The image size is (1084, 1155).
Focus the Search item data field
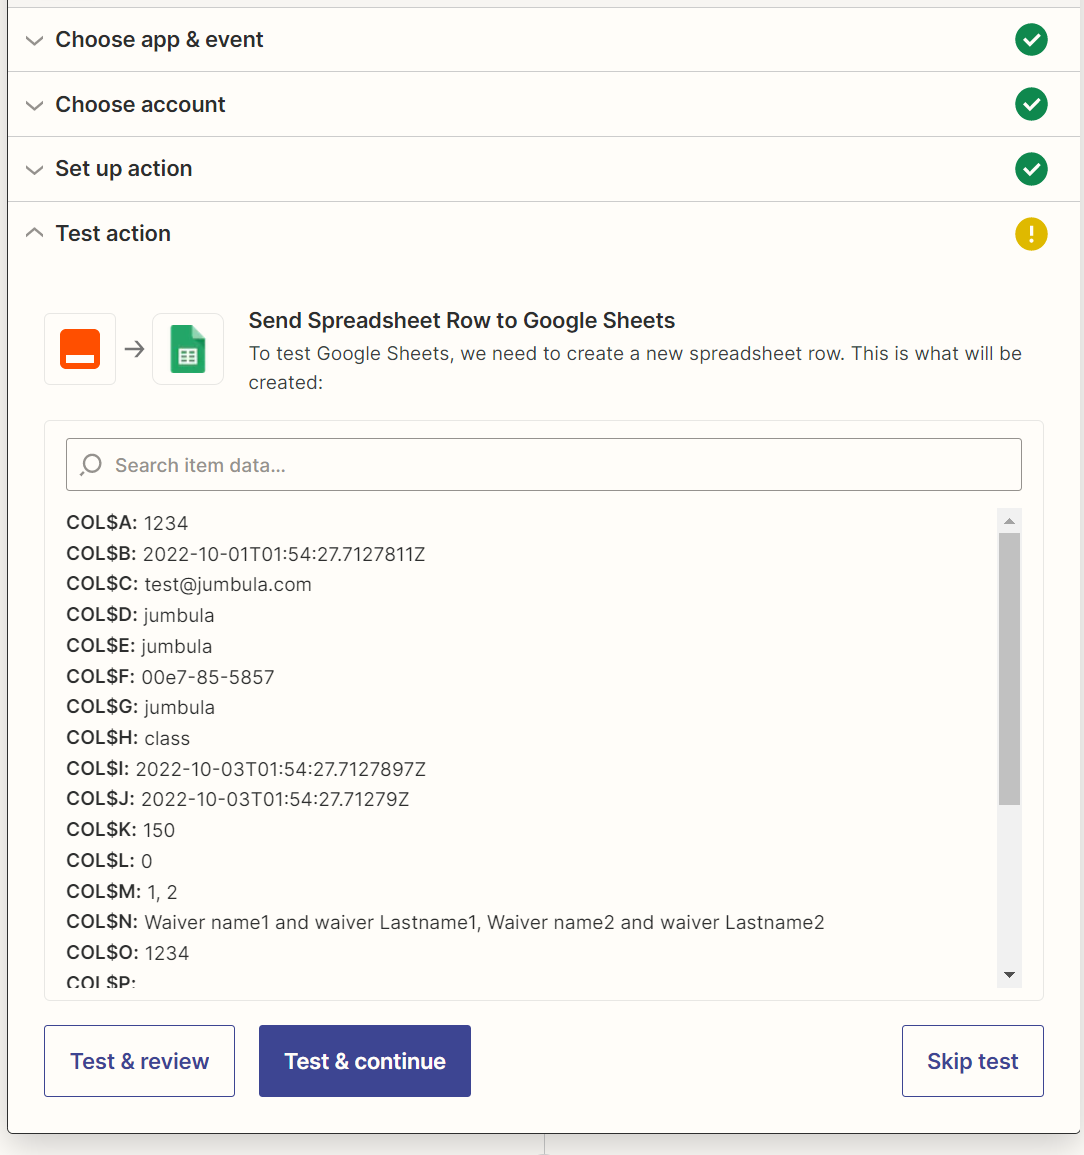coord(543,465)
